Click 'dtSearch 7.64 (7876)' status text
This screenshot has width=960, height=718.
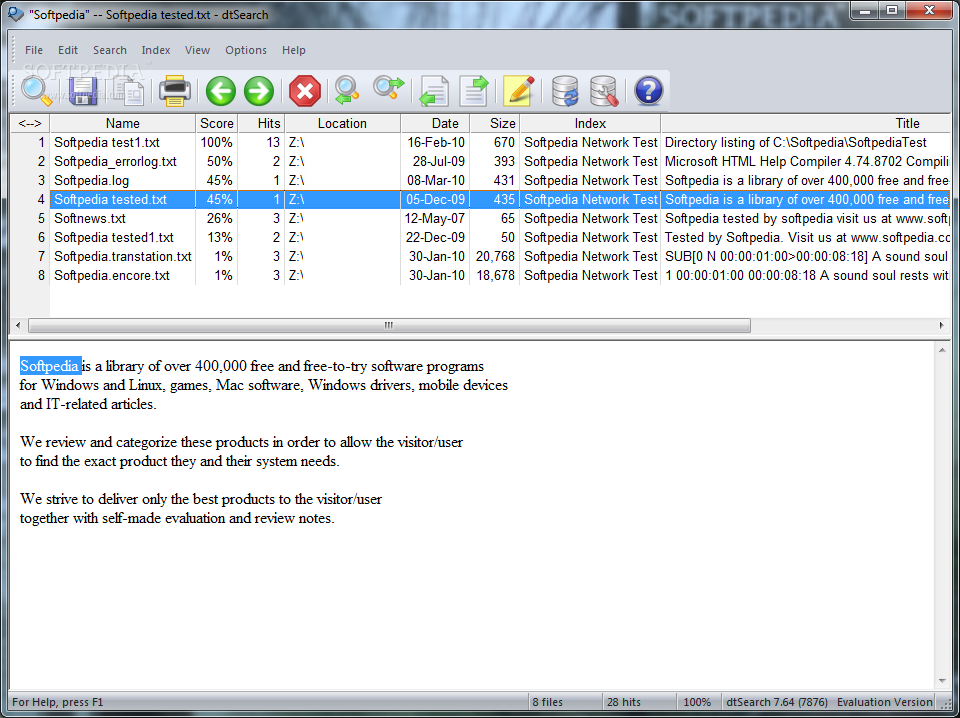click(x=776, y=702)
